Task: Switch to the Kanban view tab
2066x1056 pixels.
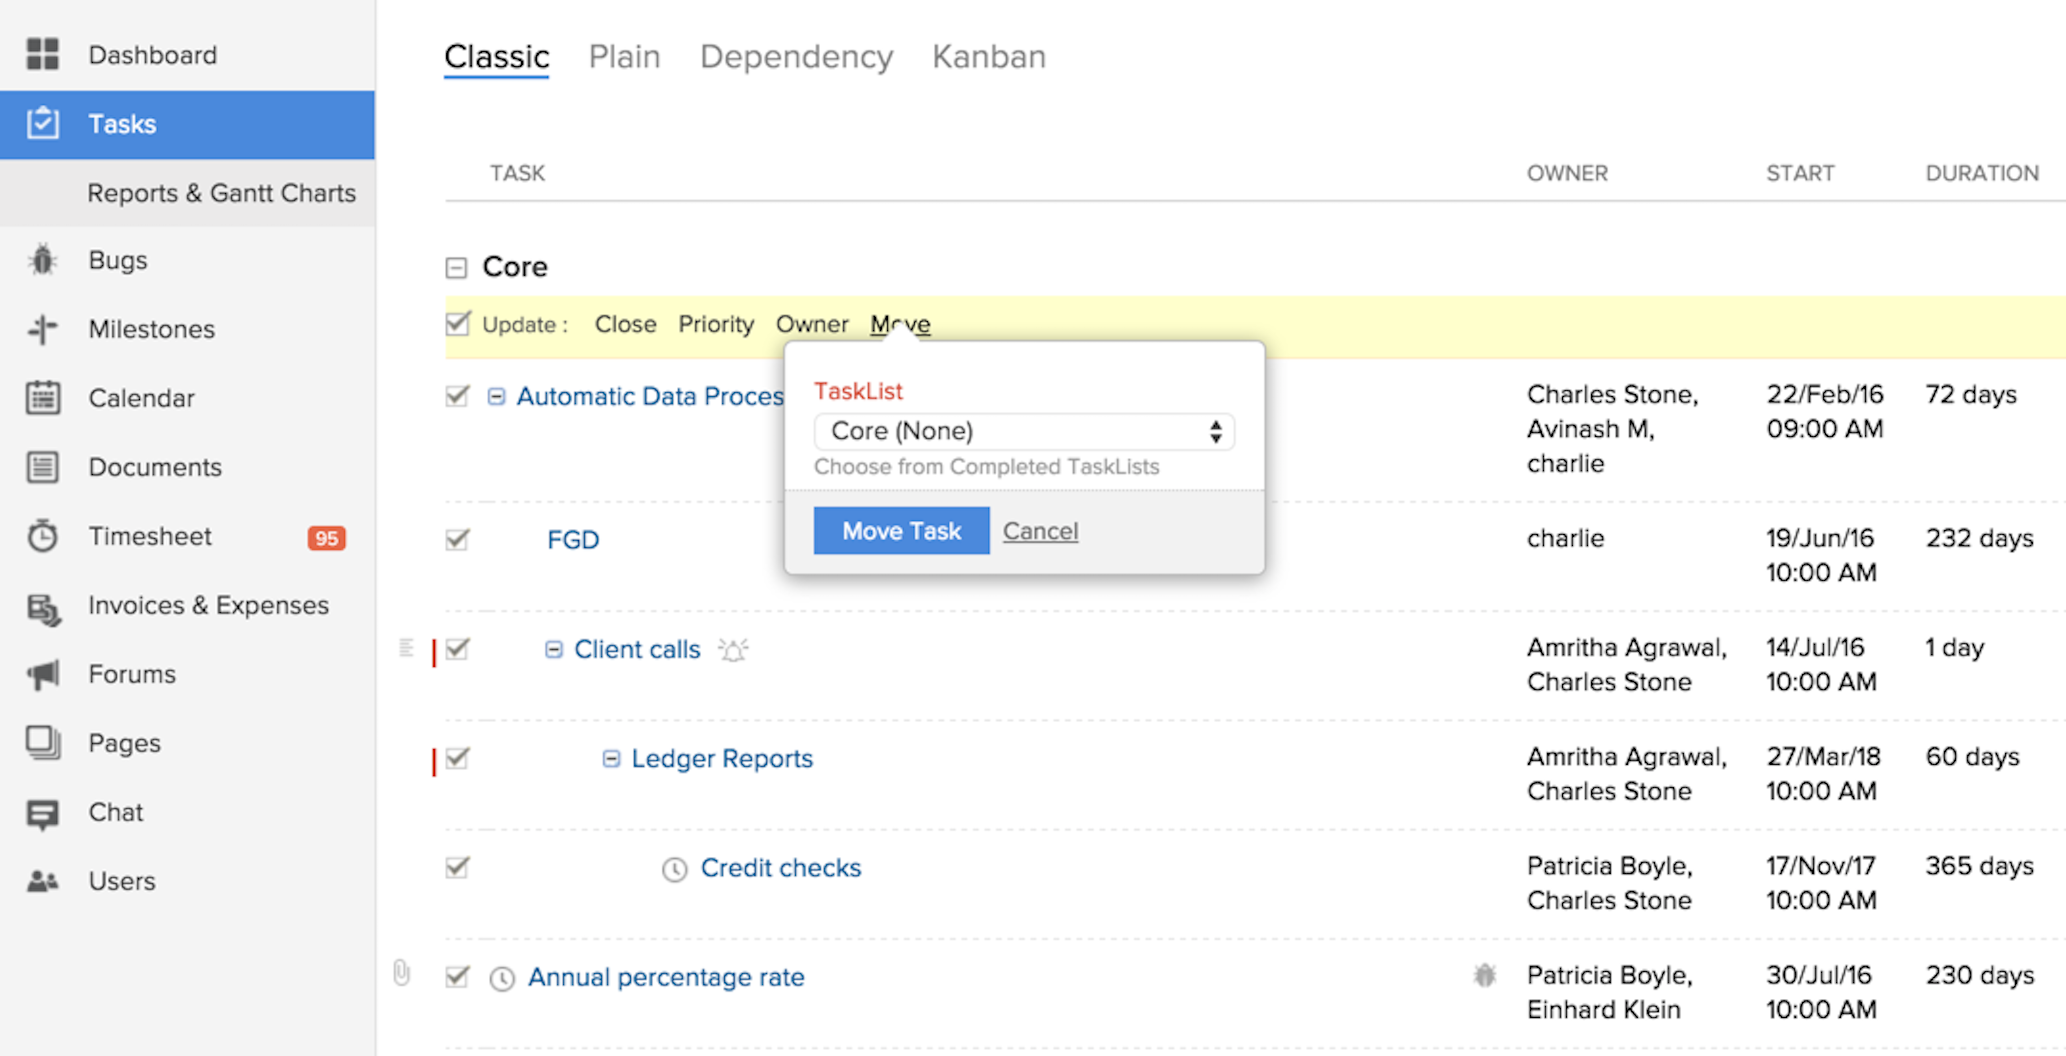Action: (988, 57)
